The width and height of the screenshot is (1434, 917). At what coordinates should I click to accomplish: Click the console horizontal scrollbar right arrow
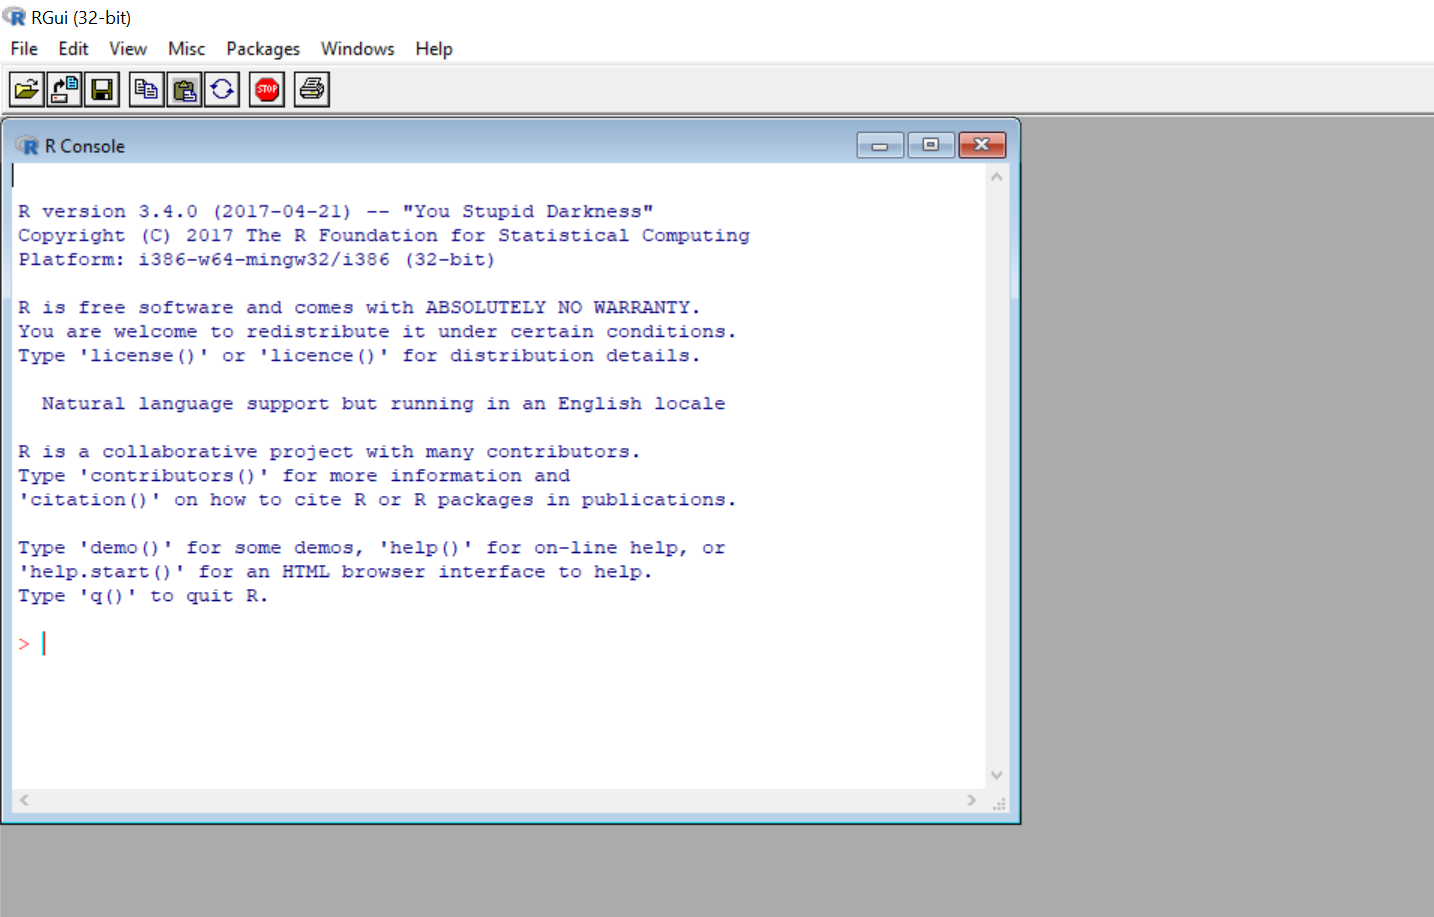tap(971, 800)
